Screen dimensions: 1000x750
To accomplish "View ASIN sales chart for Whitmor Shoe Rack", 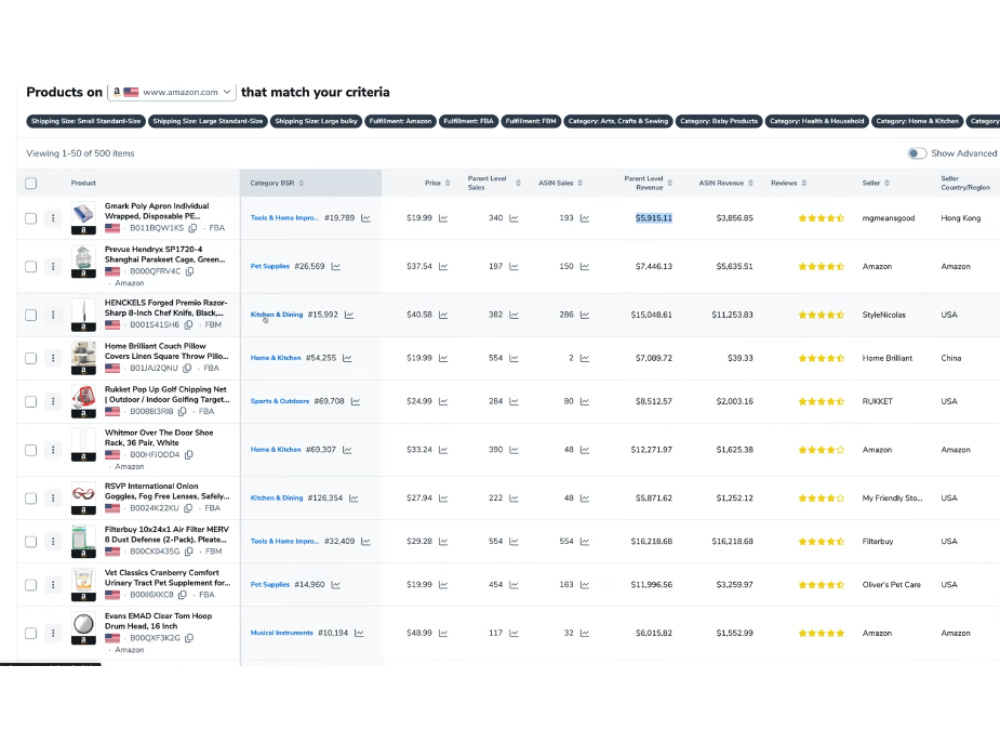I will pos(585,450).
